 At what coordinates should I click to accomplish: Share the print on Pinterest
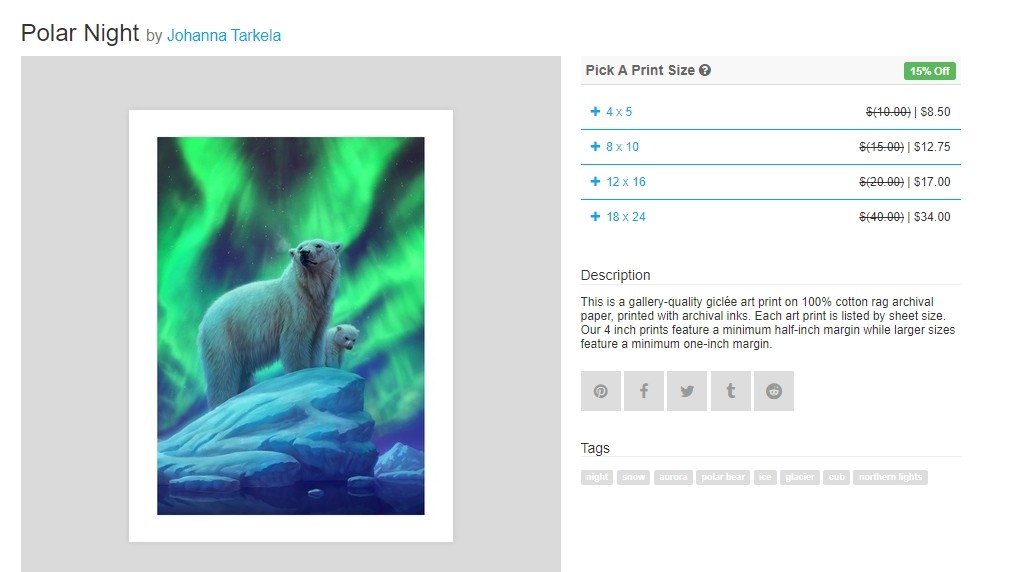(x=601, y=391)
